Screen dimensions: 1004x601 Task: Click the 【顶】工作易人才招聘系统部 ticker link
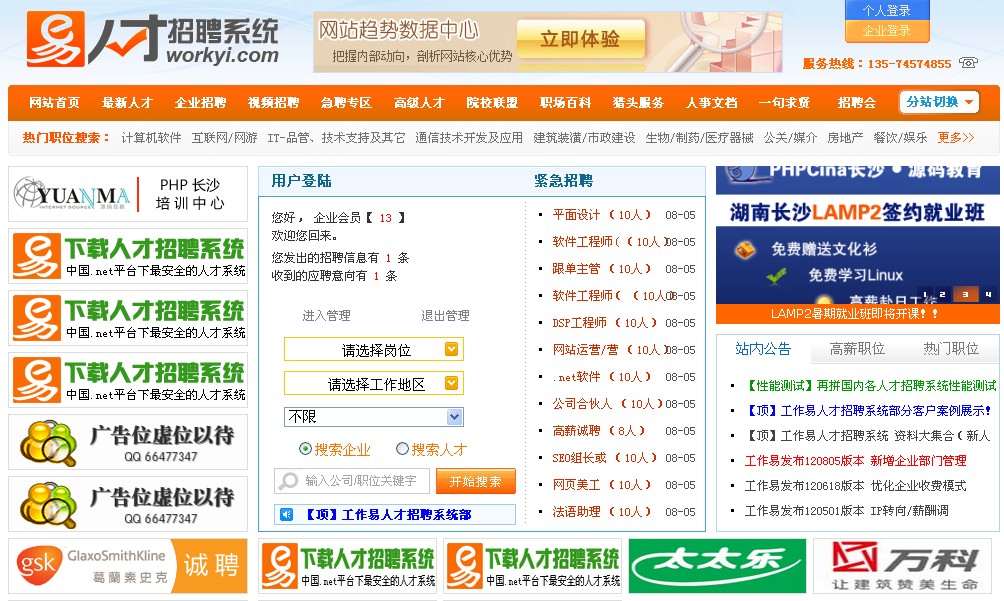coord(386,515)
